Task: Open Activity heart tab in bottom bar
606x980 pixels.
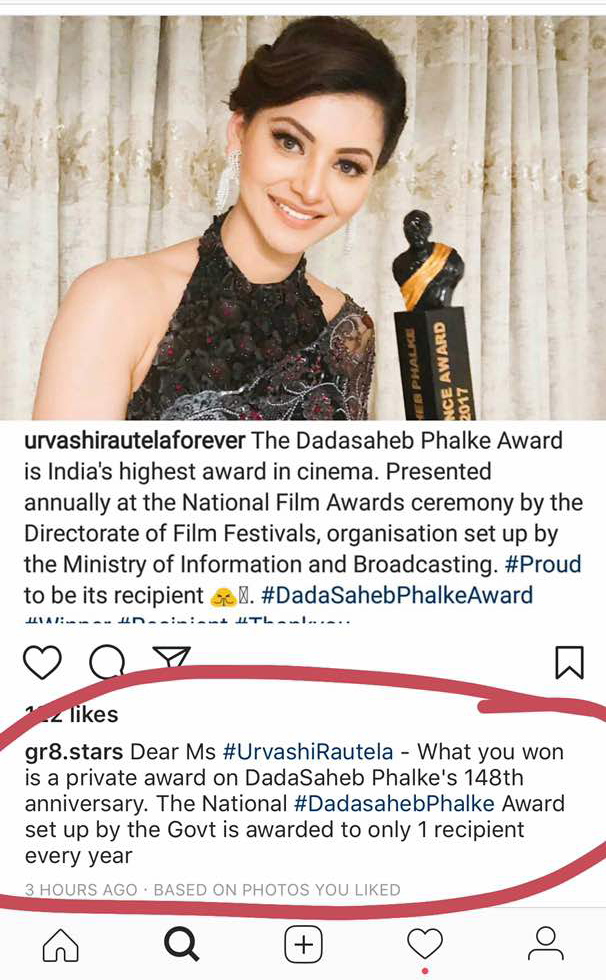Action: pyautogui.click(x=425, y=943)
